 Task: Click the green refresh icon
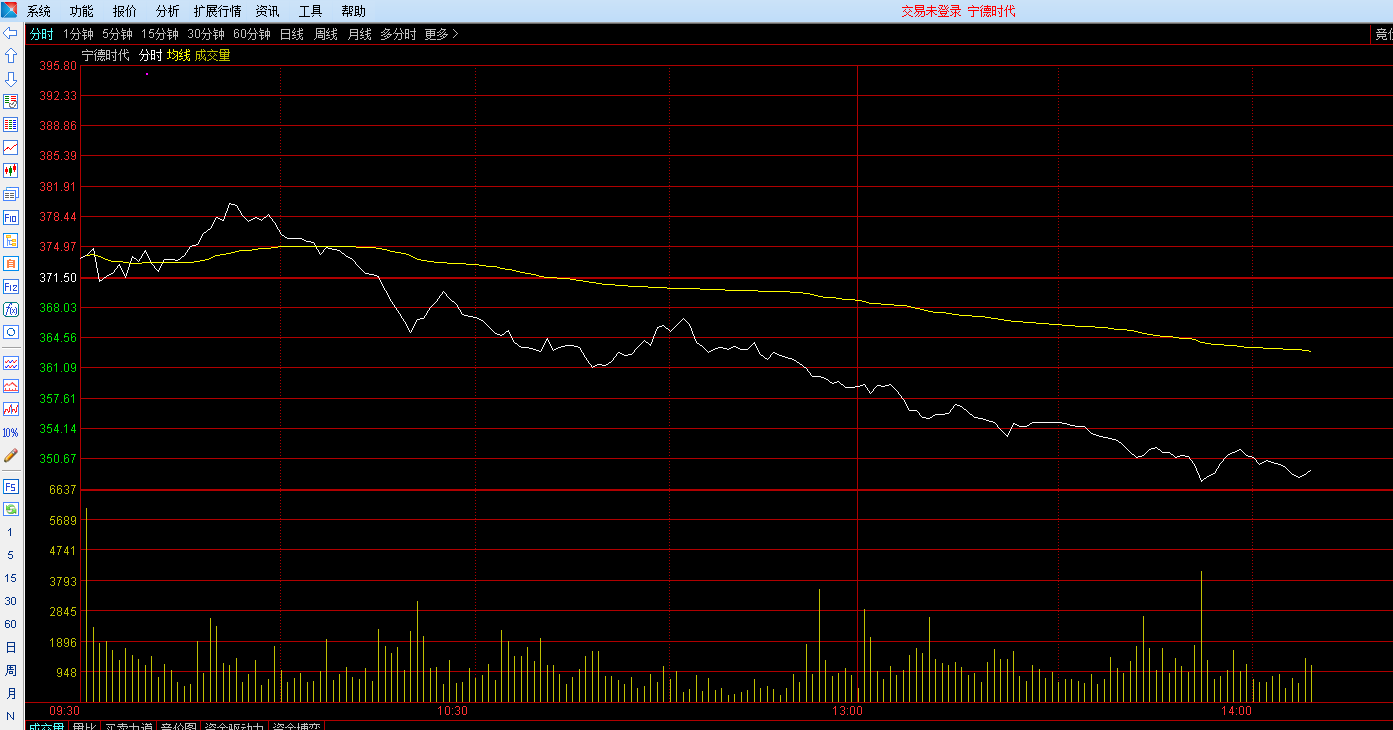tap(11, 509)
